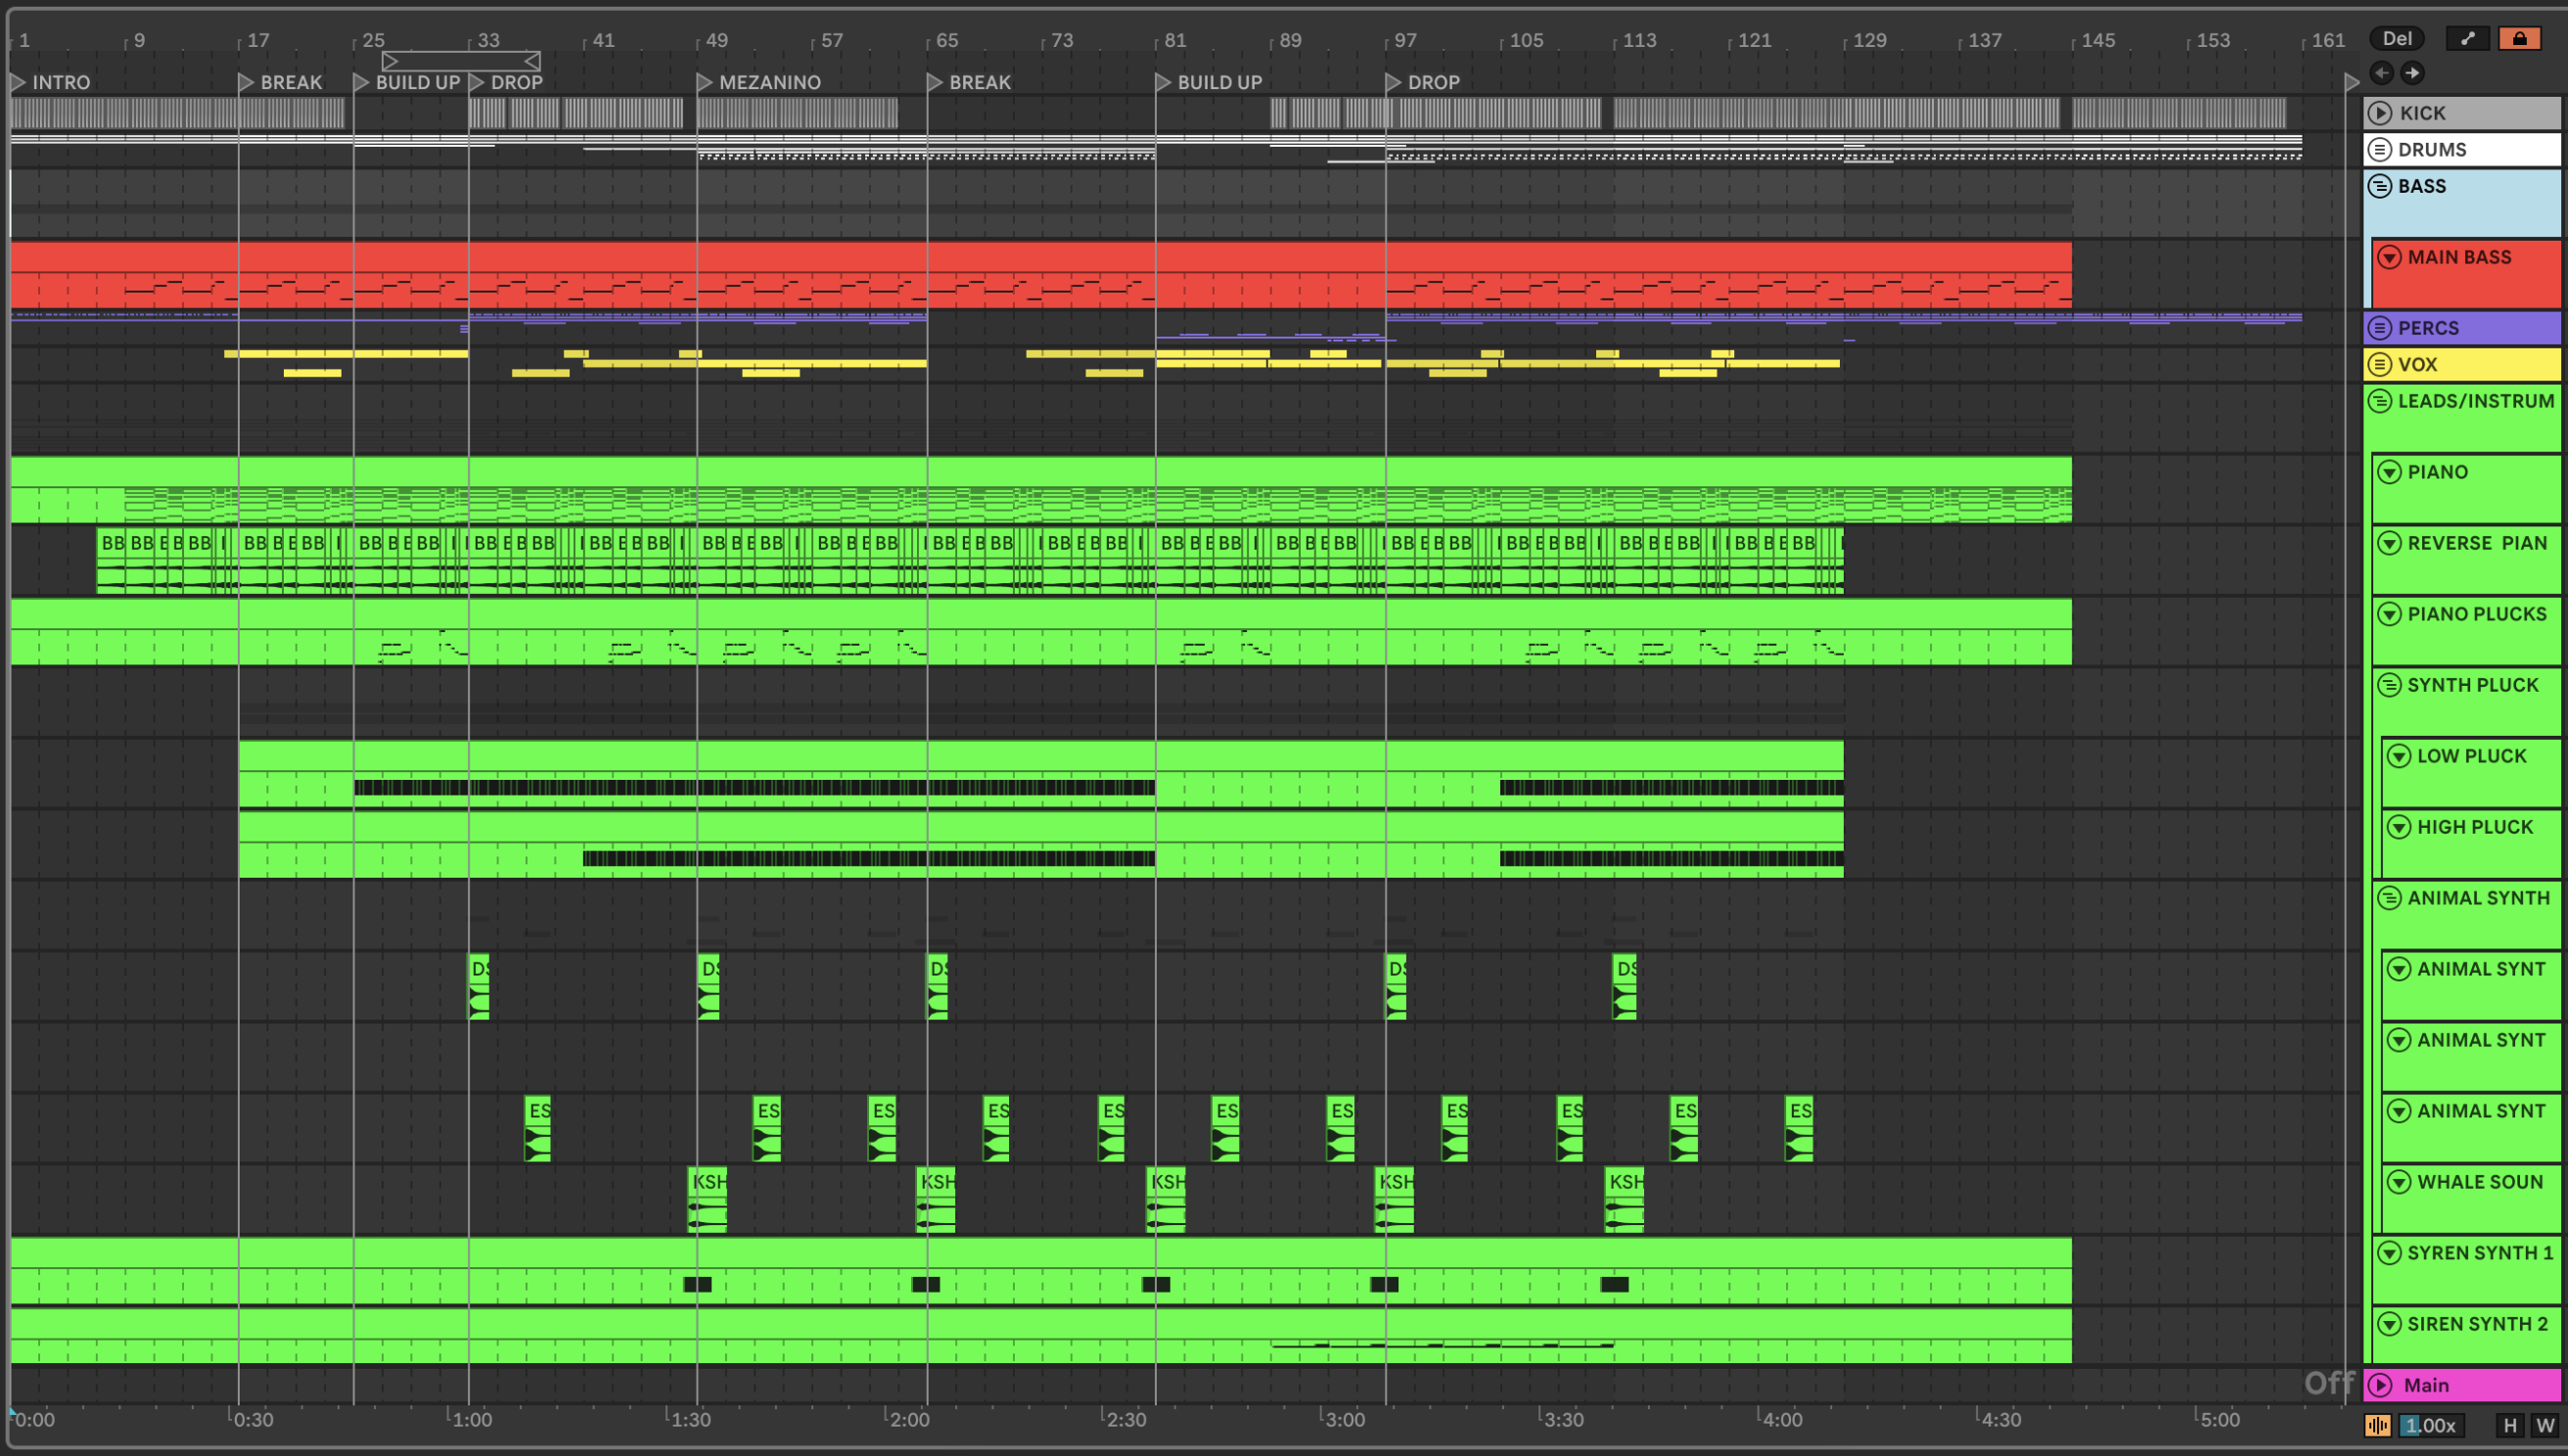Screen dimensions: 2568x1456
Task: Unfold the DRUMS group track
Action: 2380,150
